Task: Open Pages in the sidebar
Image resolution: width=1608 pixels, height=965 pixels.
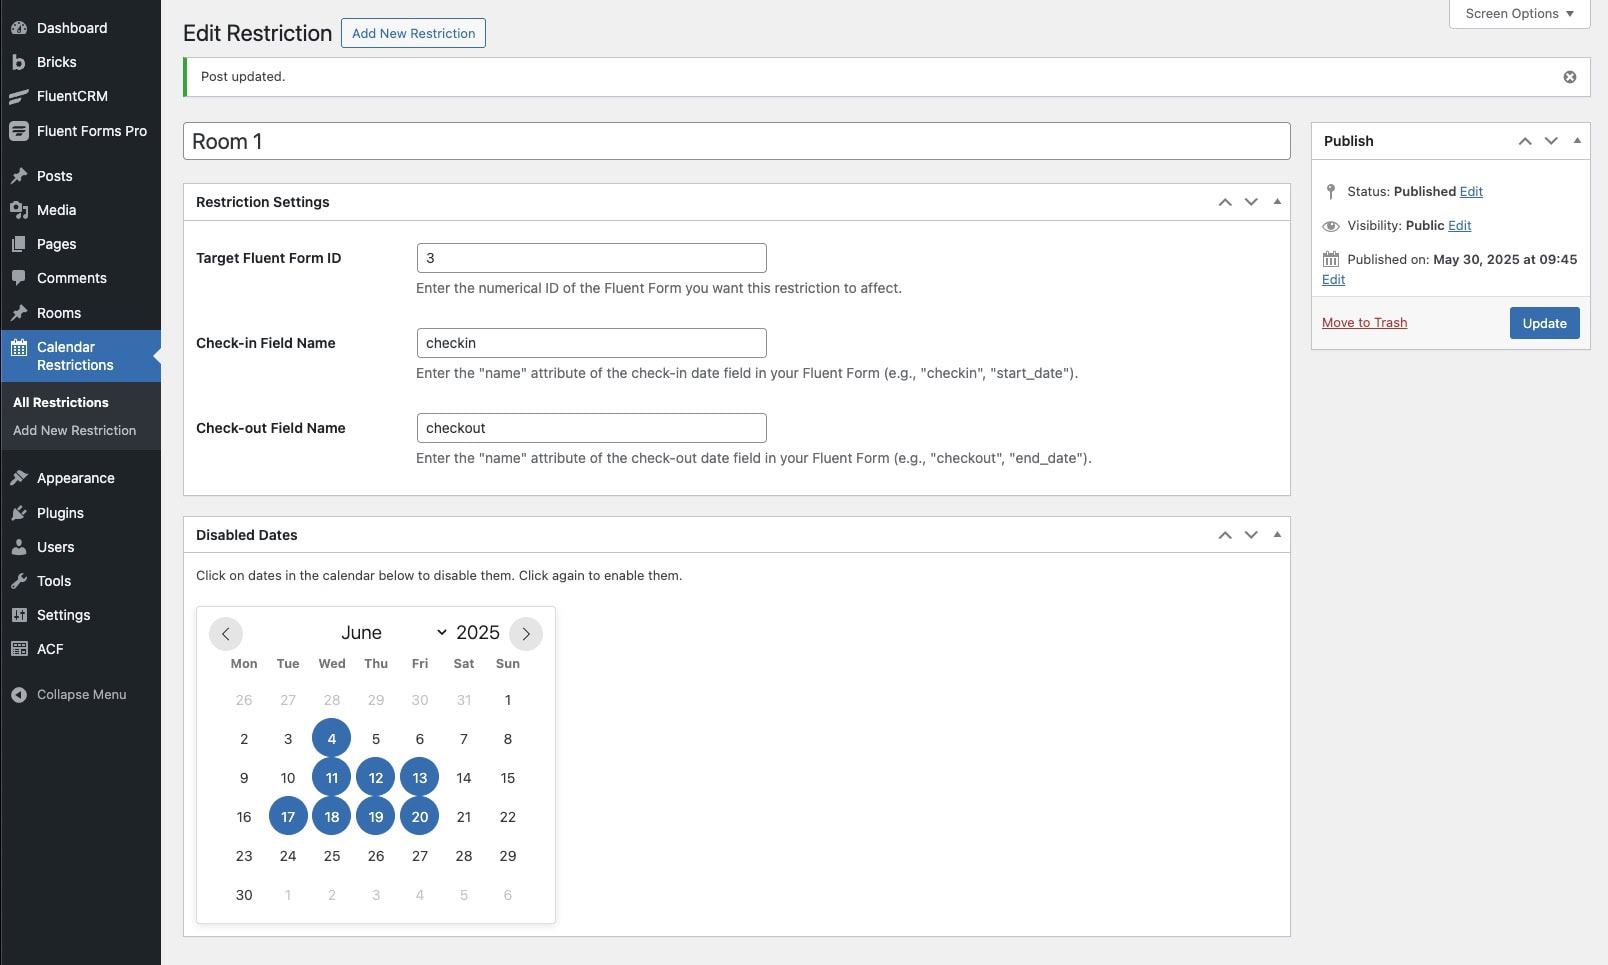Action: [56, 244]
